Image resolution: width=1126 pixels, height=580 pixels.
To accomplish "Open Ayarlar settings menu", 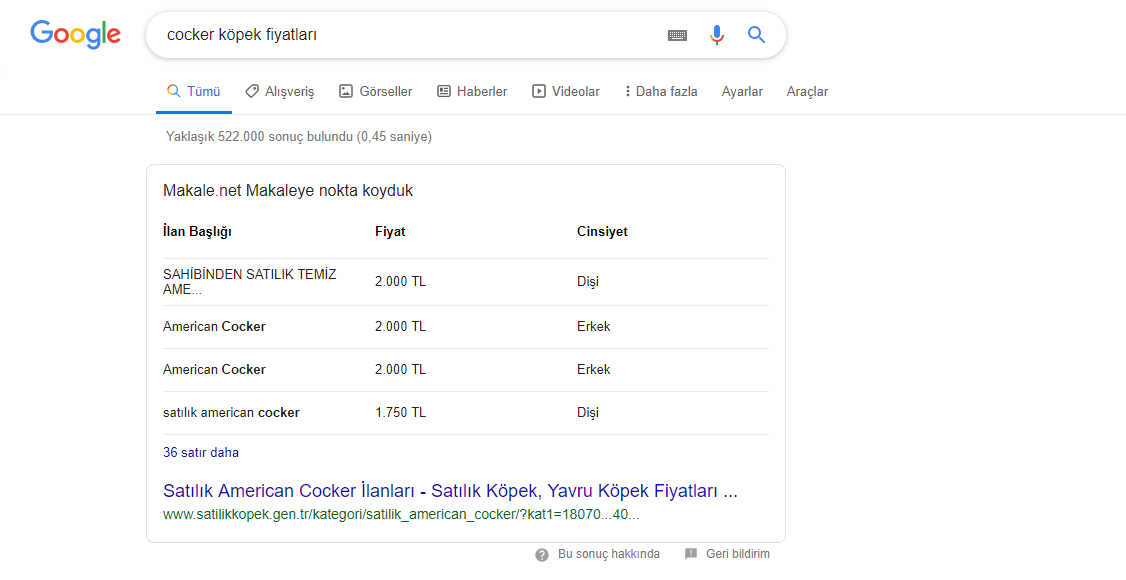I will [742, 91].
